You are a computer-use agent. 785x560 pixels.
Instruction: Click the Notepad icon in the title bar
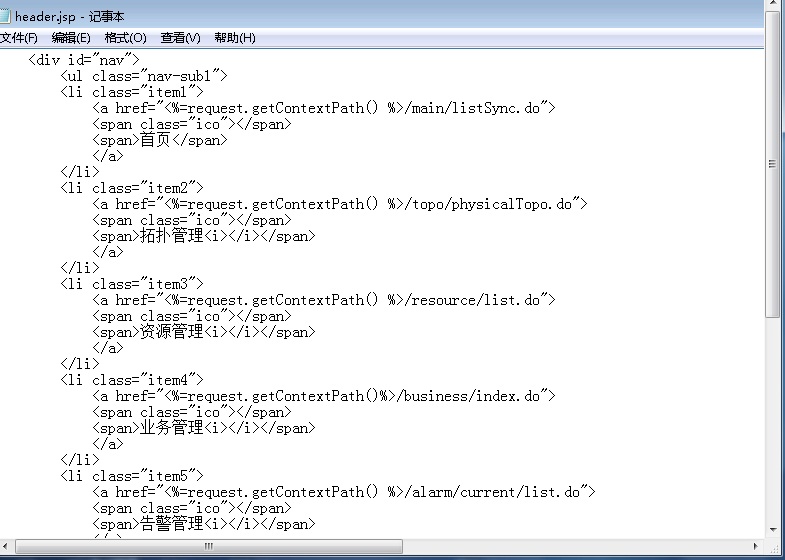[x=6, y=16]
